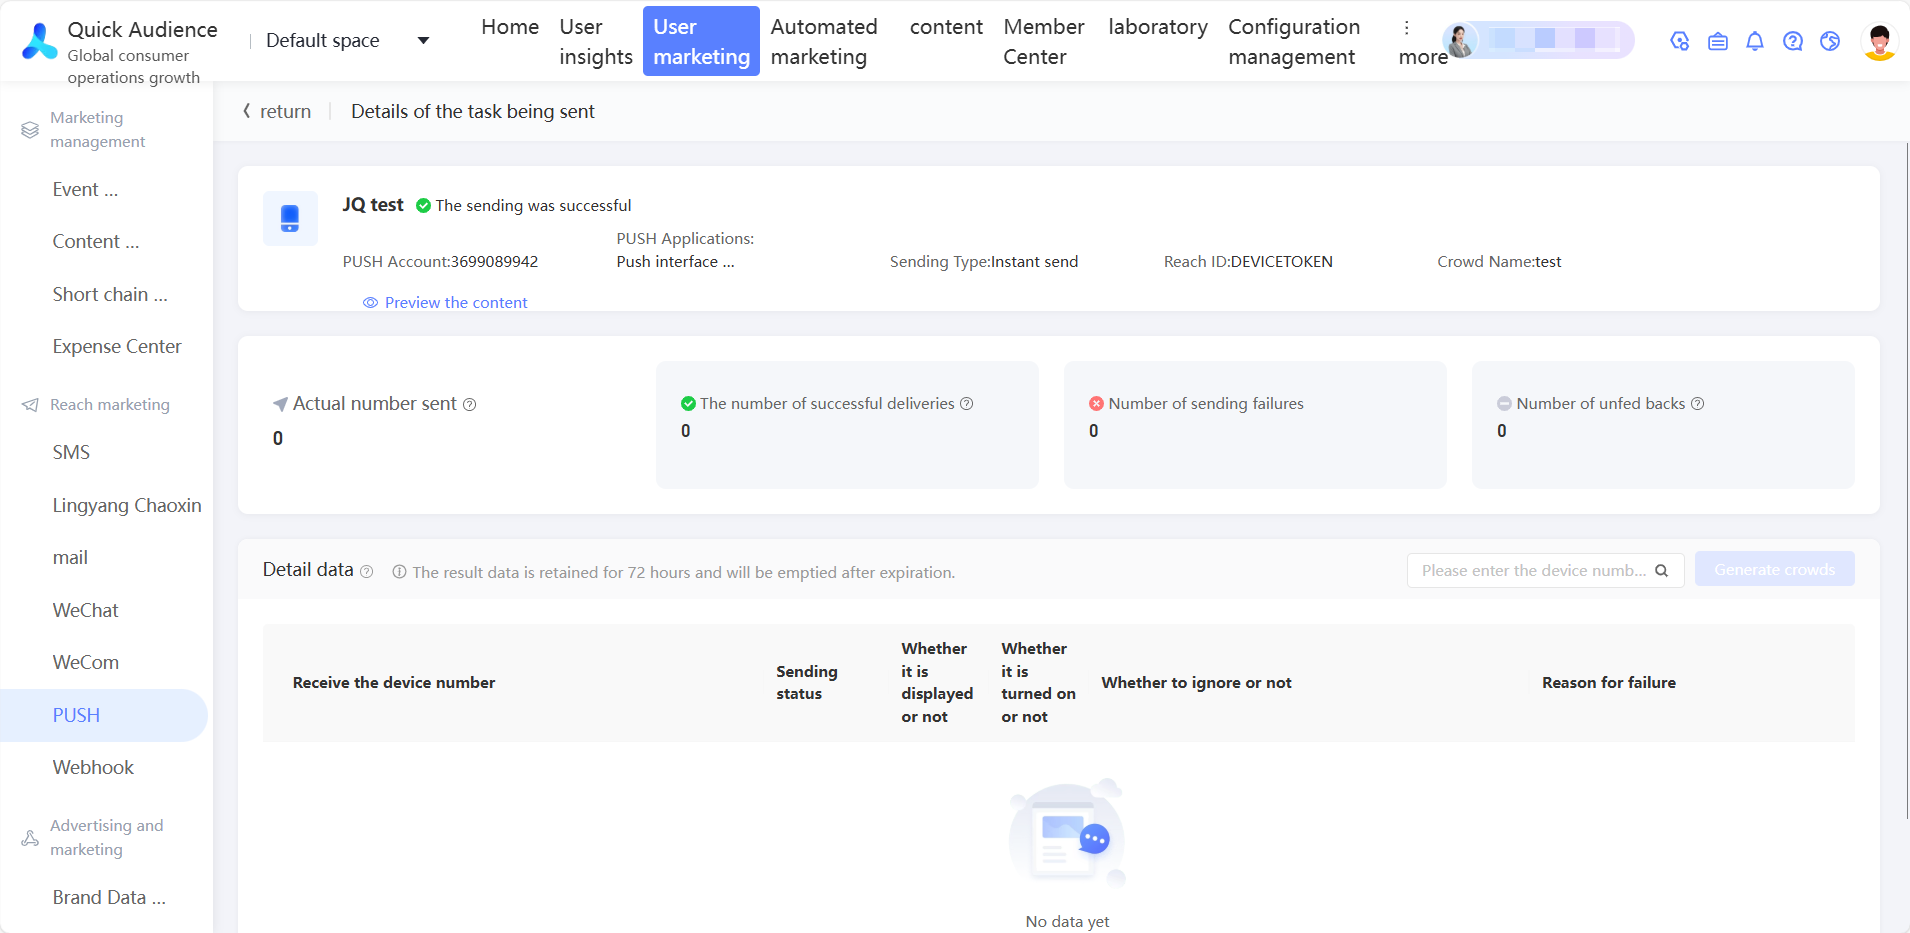Viewport: 1910px width, 933px height.
Task: Click the search magnifier in device number field
Action: coord(1662,571)
